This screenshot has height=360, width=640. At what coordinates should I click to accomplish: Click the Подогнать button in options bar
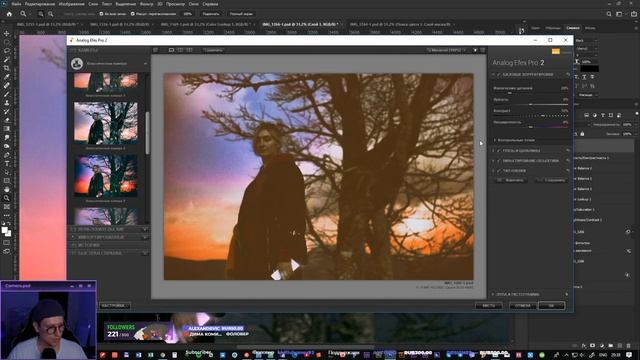coord(211,14)
